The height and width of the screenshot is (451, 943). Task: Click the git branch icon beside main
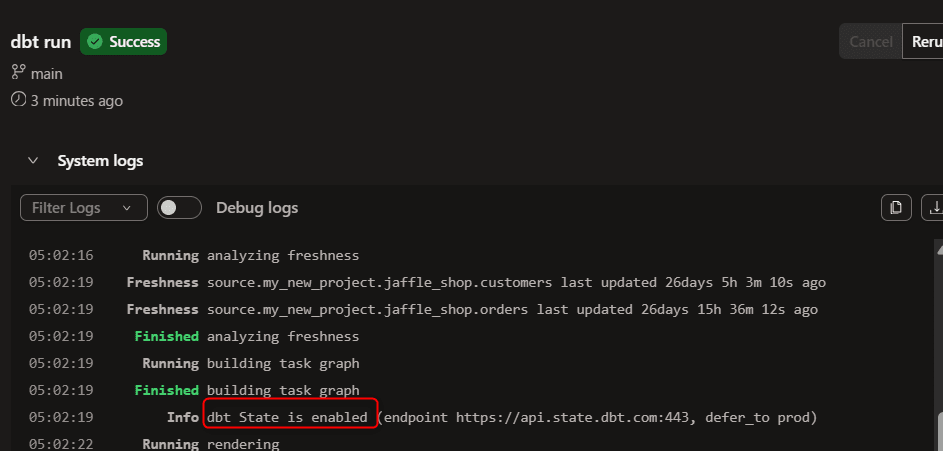[x=17, y=73]
